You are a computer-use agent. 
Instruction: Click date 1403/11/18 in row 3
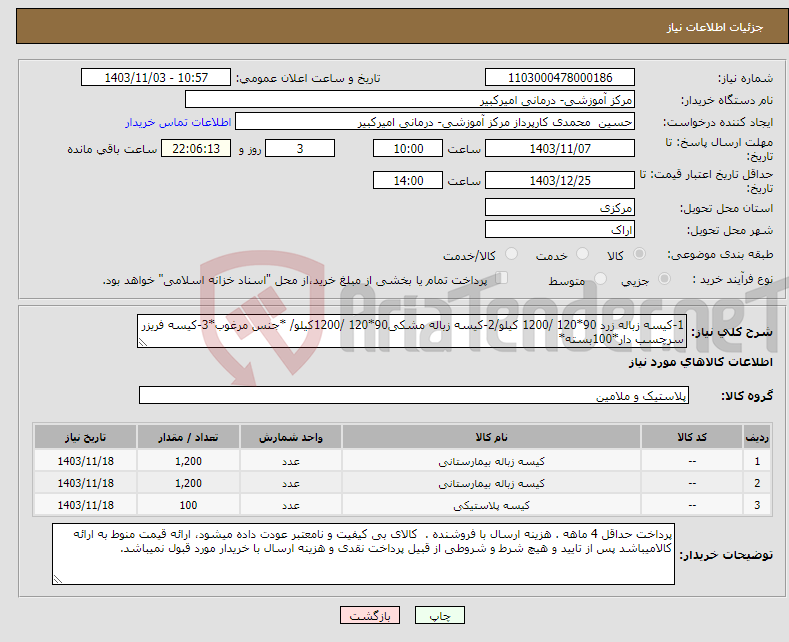coord(86,505)
